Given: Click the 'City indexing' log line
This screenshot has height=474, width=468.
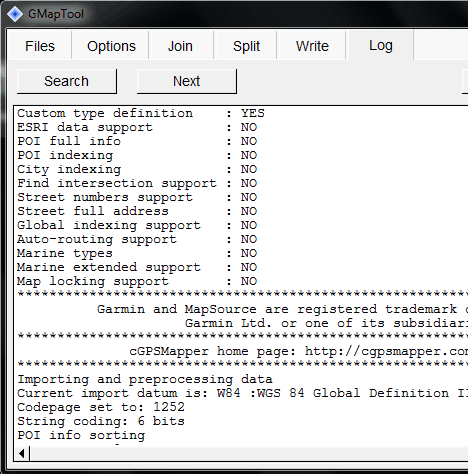Looking at the screenshot, I should click(137, 169).
